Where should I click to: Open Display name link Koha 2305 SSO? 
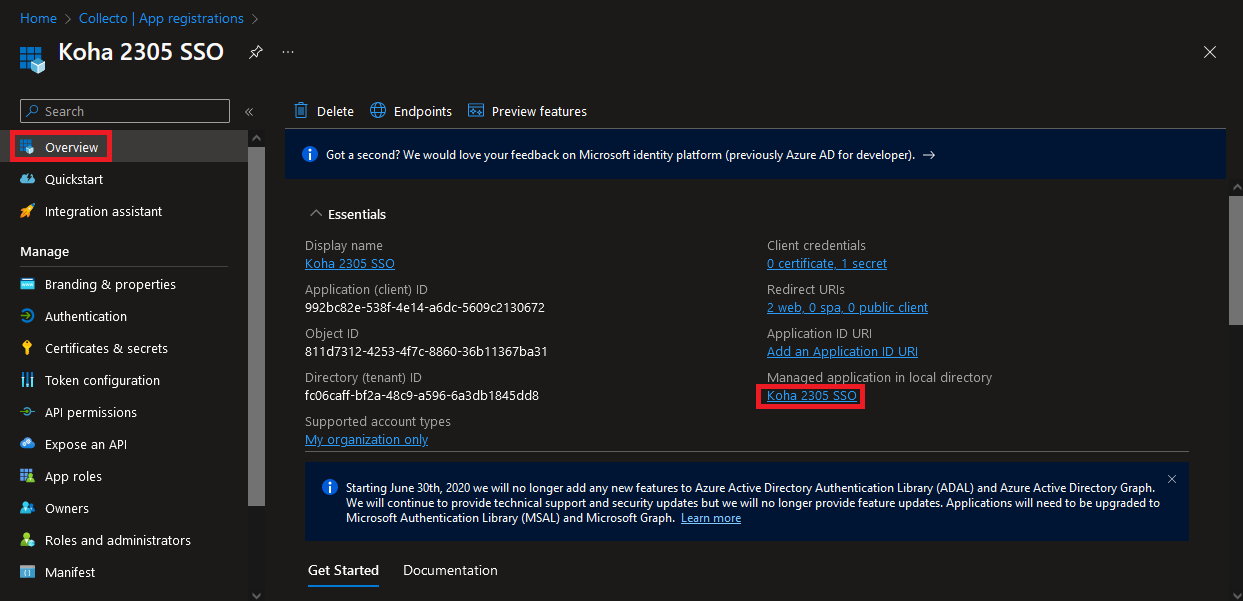pyautogui.click(x=349, y=263)
